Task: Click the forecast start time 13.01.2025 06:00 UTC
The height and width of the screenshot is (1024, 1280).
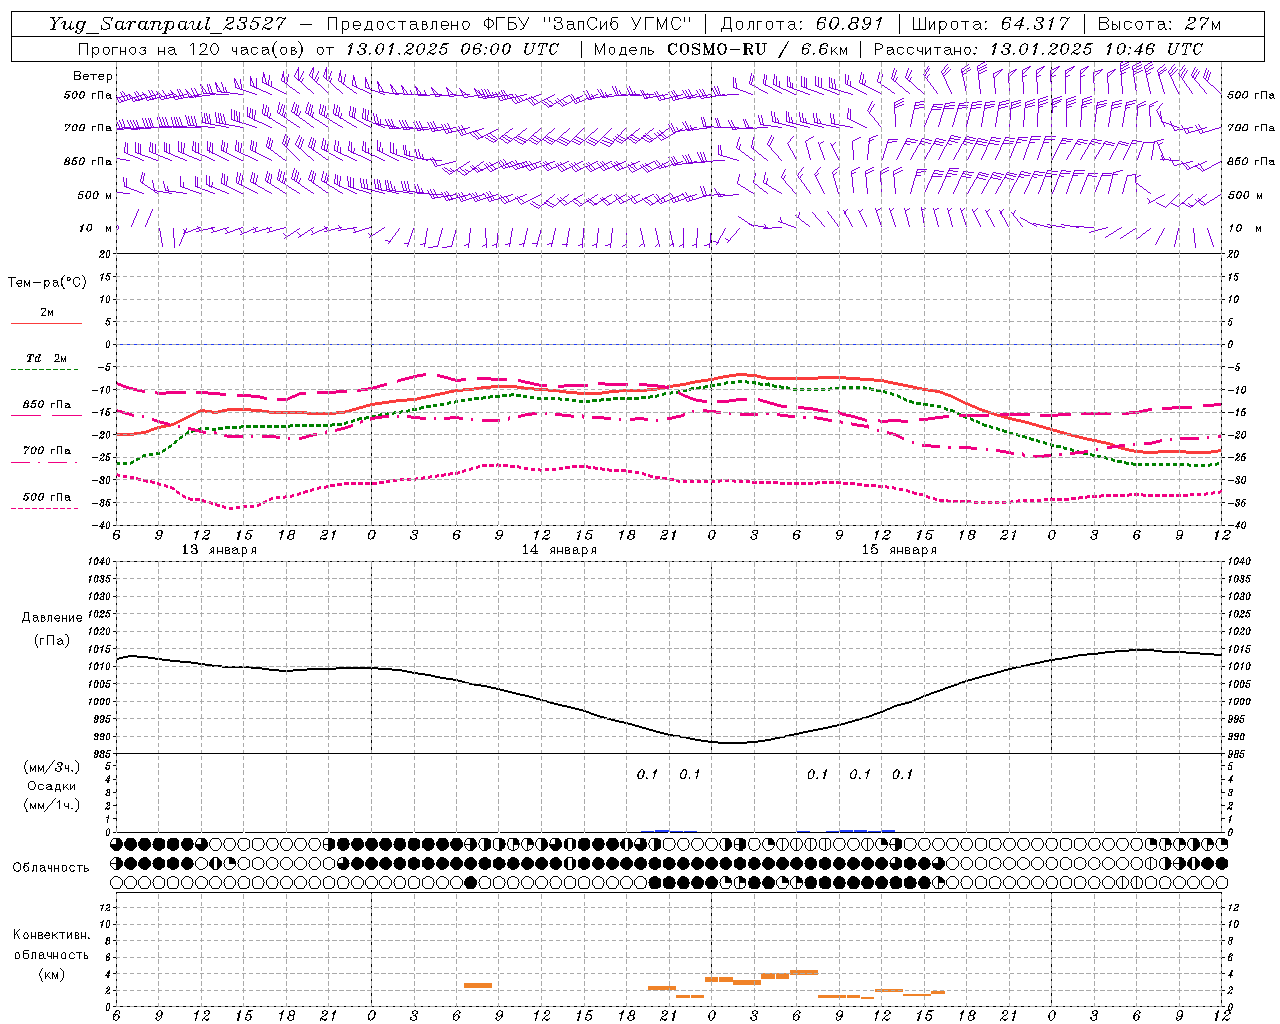Action: pos(452,49)
